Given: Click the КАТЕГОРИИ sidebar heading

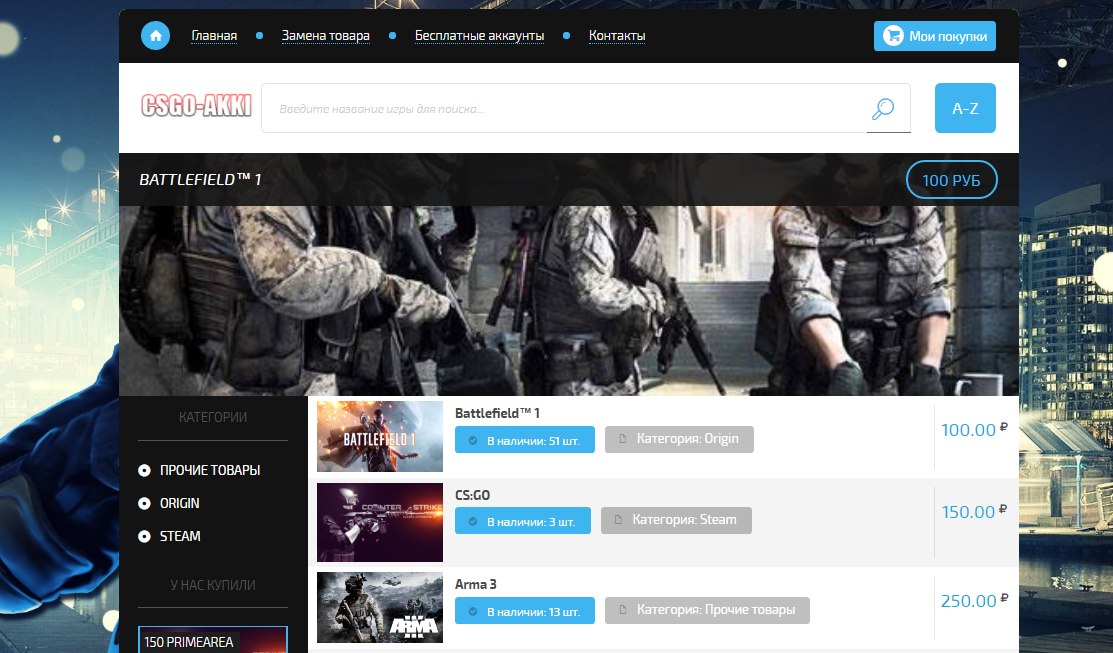Looking at the screenshot, I should [x=213, y=417].
